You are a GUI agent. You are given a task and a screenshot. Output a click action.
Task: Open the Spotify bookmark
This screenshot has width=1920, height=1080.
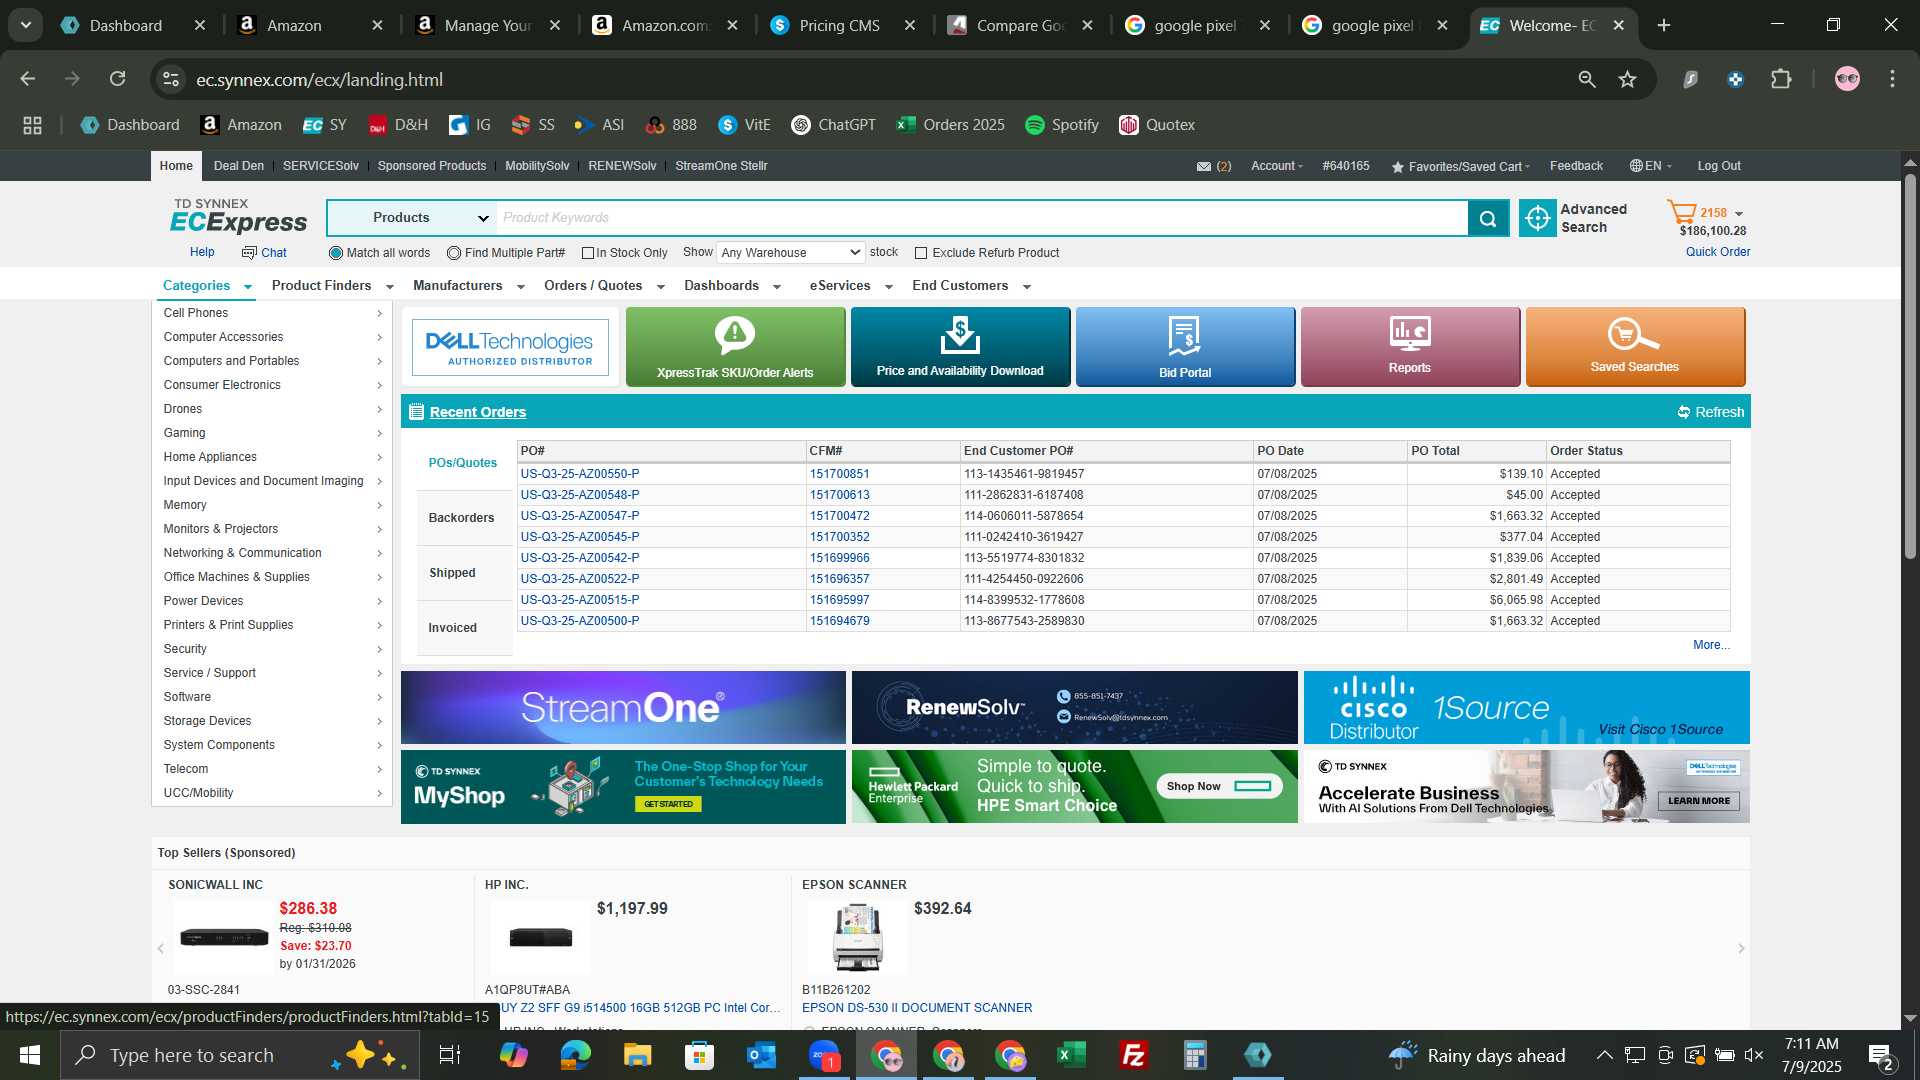point(1062,125)
